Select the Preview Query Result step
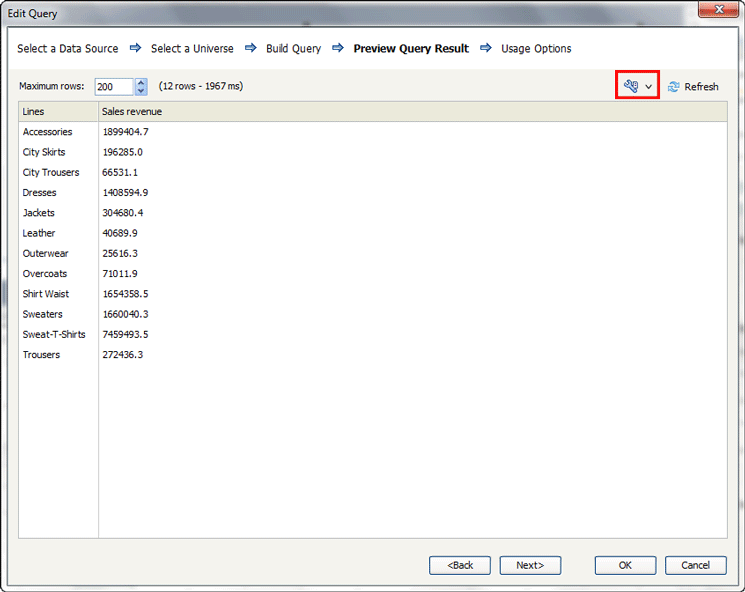Viewport: 745px width, 592px height. coord(411,48)
